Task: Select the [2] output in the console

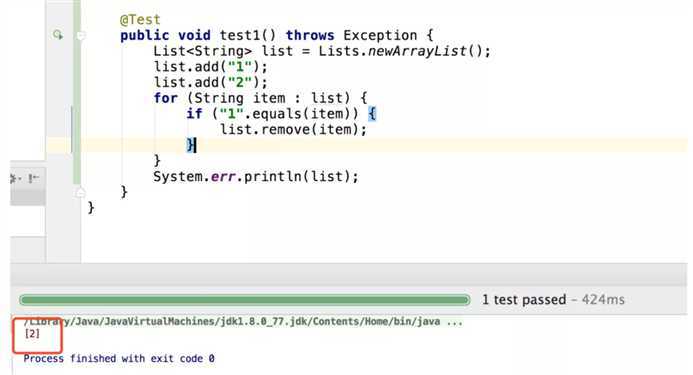Action: [32, 334]
